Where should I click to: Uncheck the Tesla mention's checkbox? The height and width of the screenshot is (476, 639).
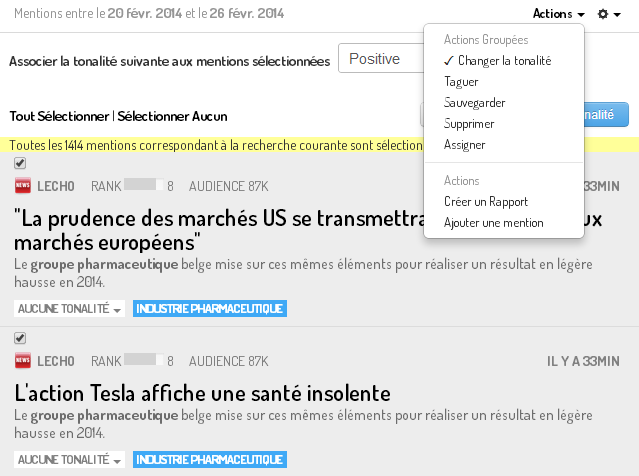(x=20, y=338)
